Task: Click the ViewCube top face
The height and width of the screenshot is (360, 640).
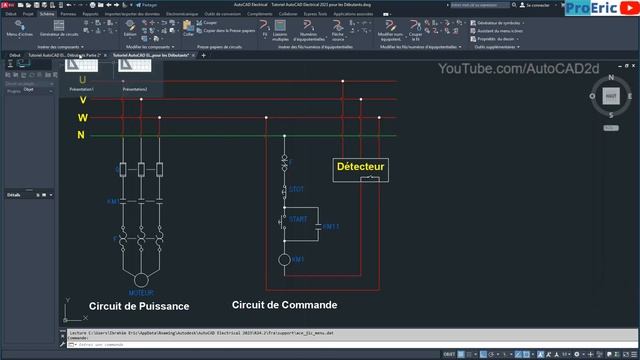Action: [611, 96]
